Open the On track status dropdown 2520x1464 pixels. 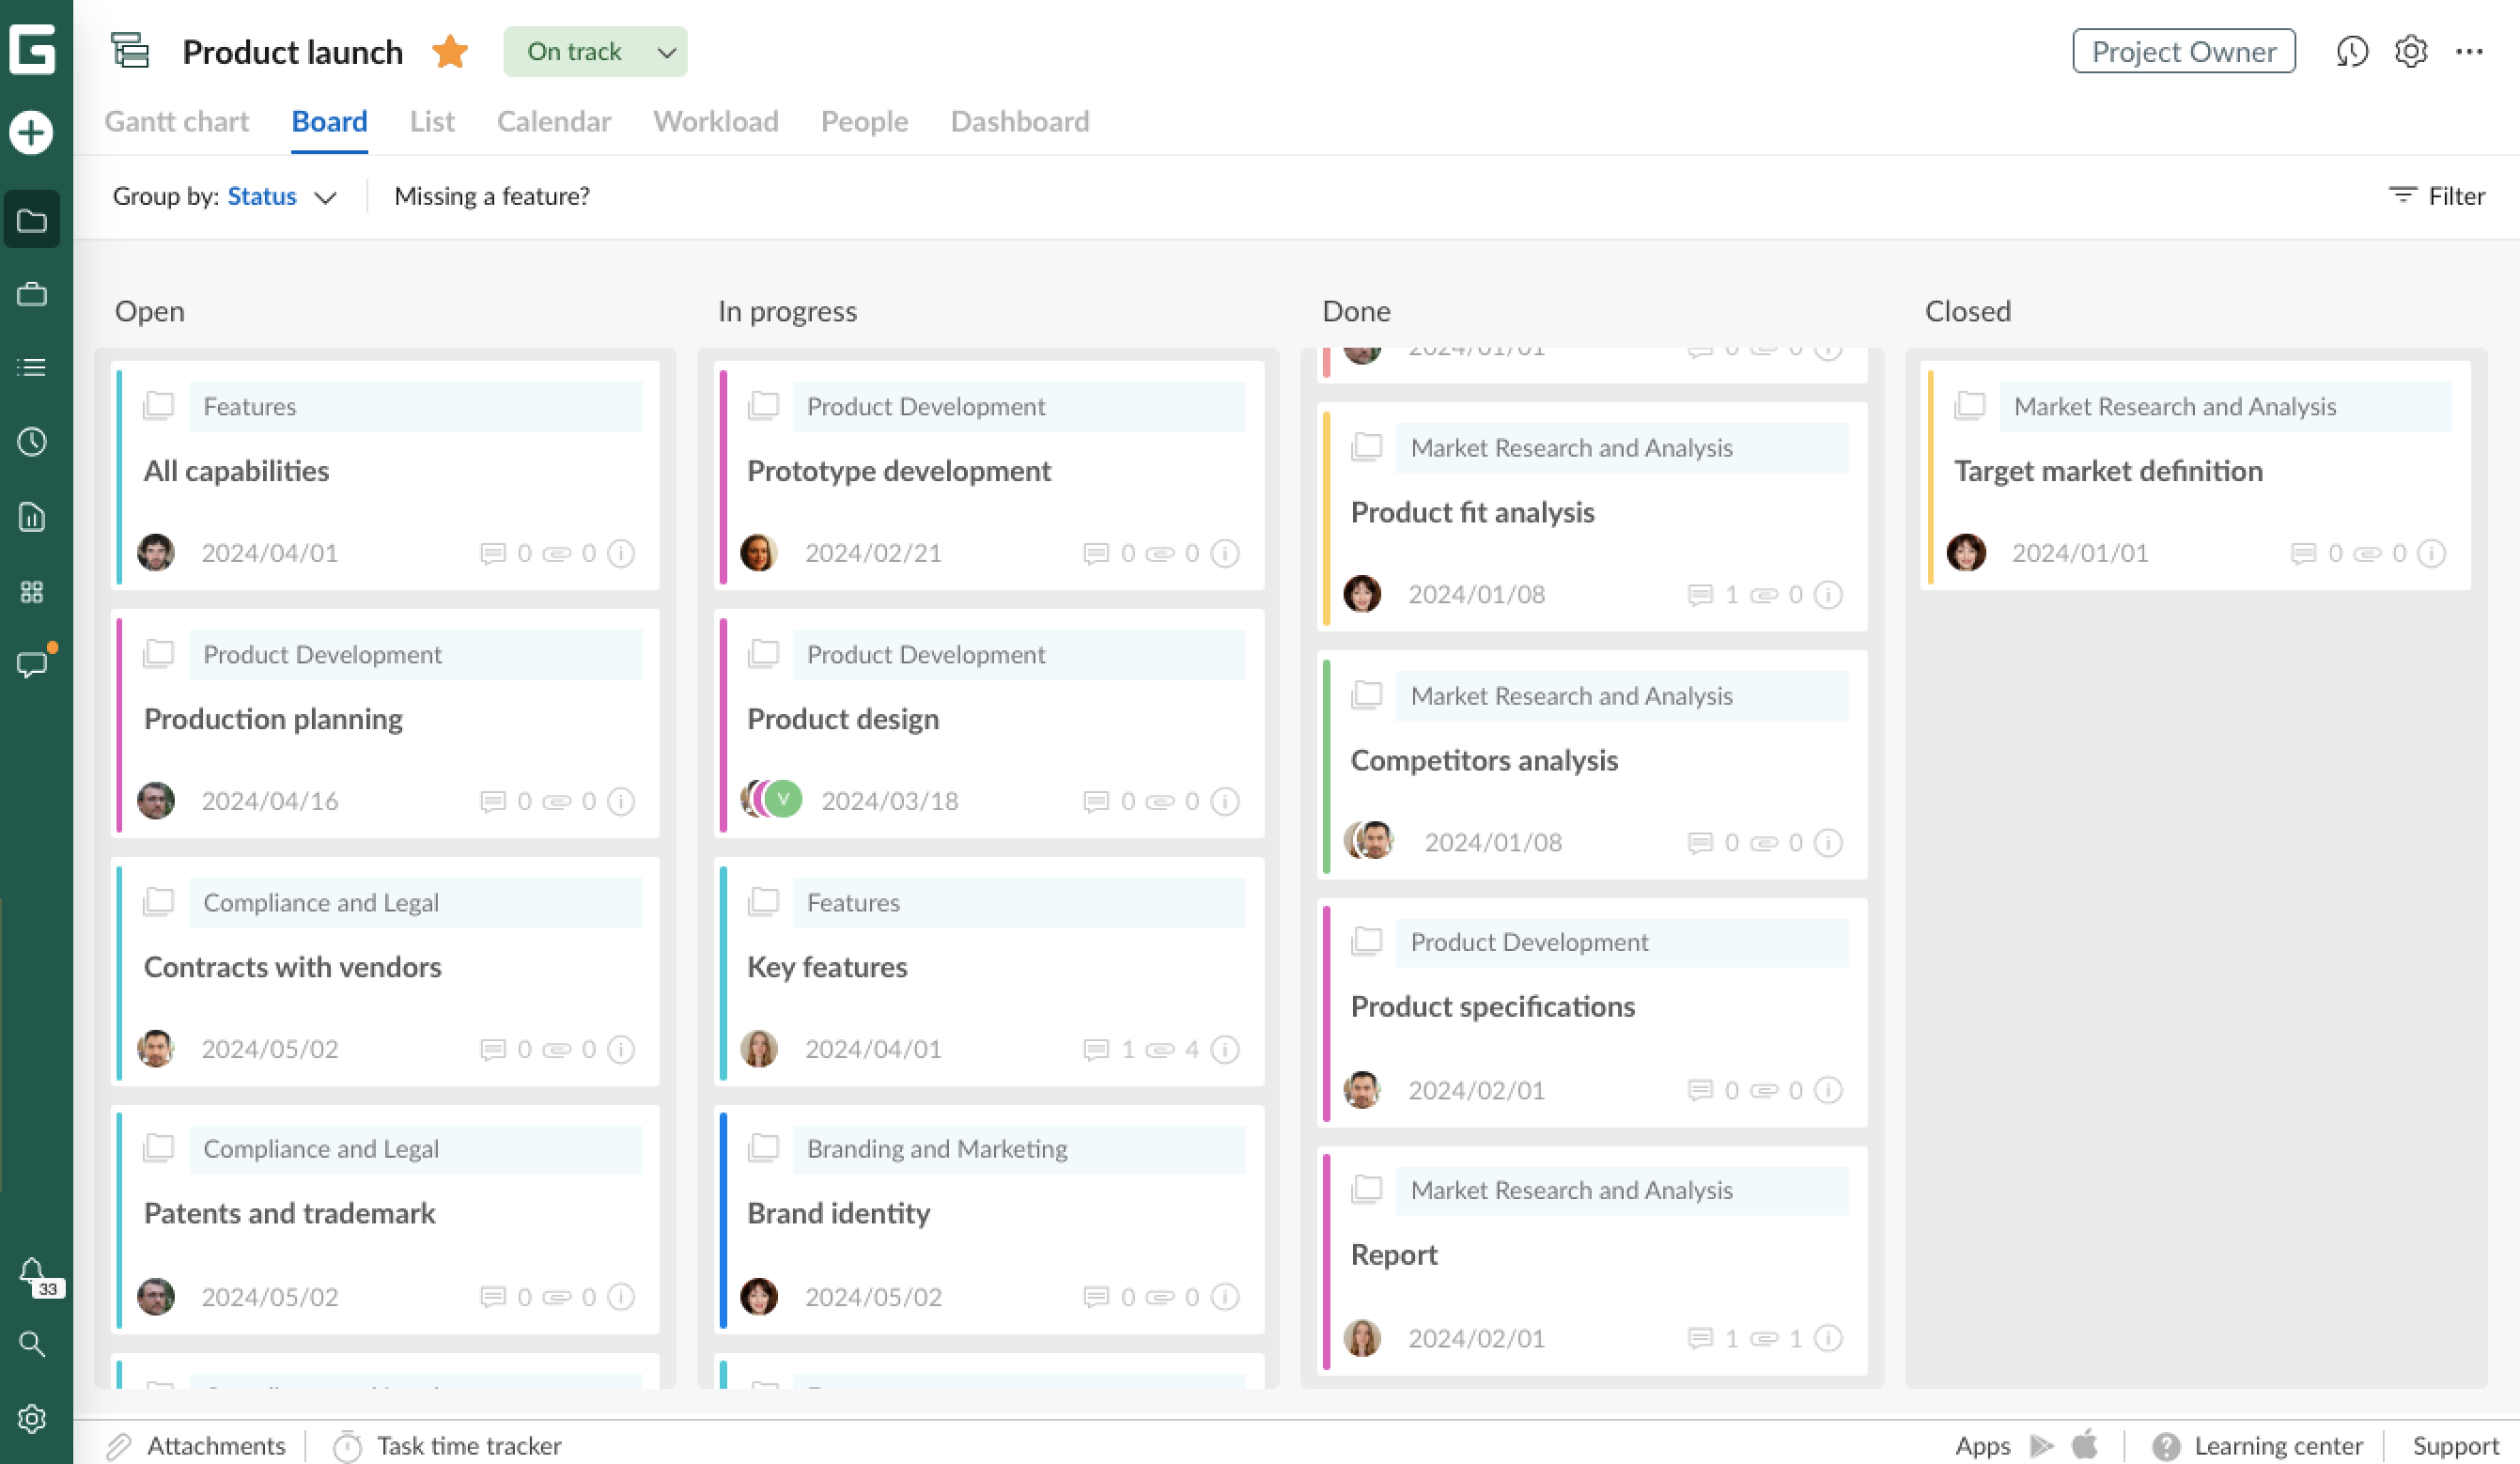point(594,51)
